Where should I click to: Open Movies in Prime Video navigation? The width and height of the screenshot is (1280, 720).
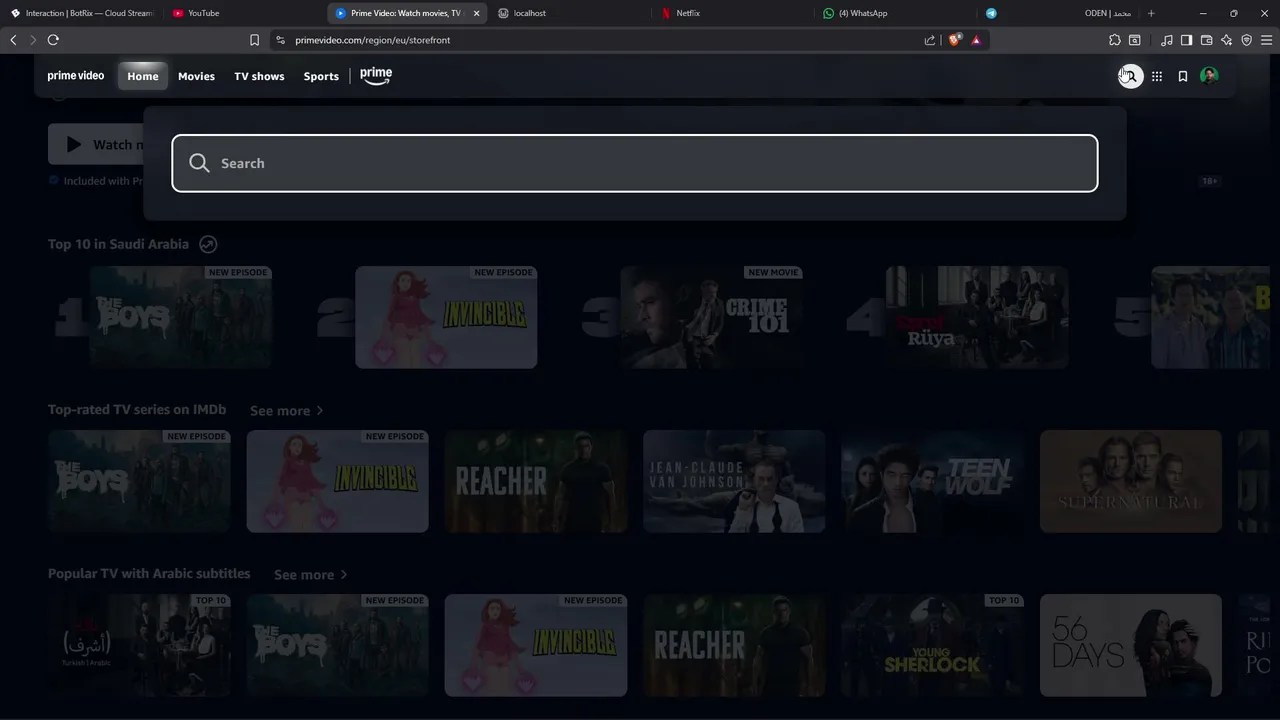click(x=196, y=76)
